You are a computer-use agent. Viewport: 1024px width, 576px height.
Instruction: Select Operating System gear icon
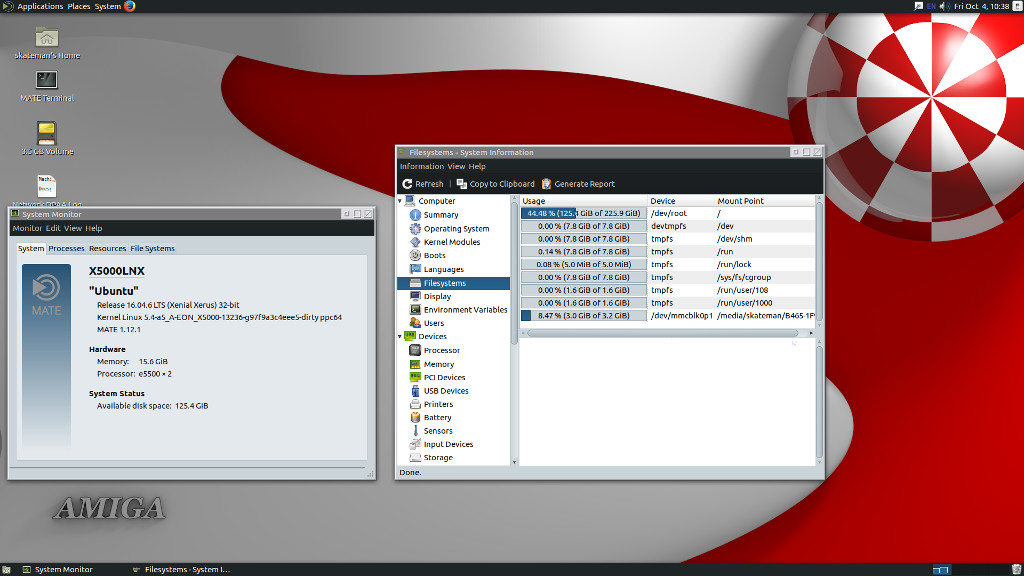coord(415,229)
